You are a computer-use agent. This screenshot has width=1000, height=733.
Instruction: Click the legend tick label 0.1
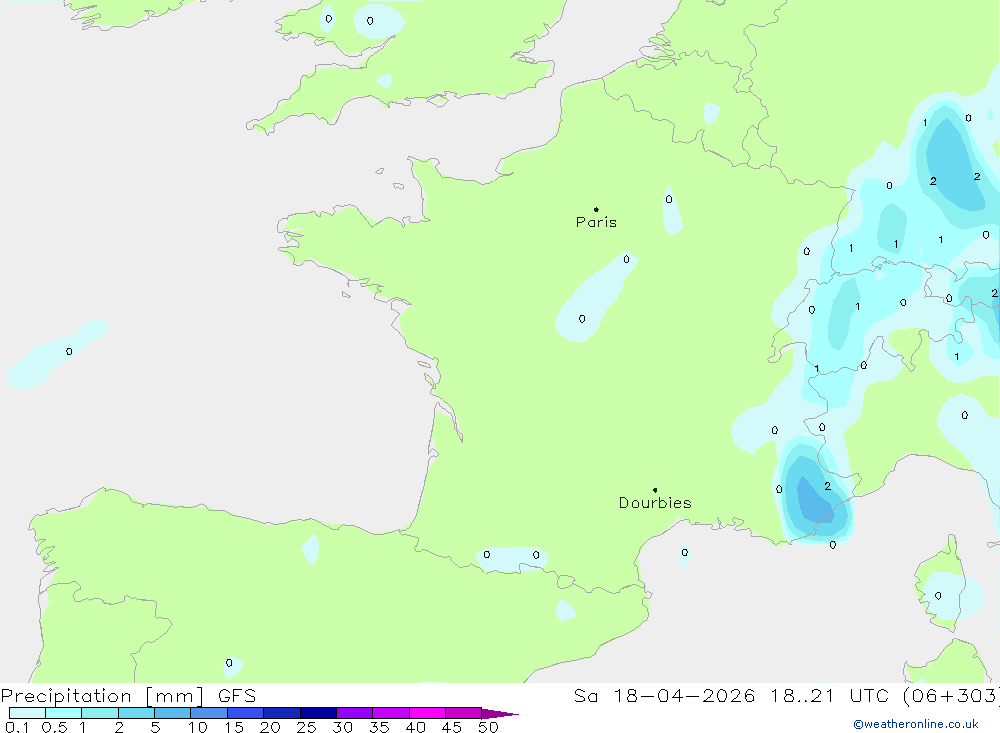point(17,727)
